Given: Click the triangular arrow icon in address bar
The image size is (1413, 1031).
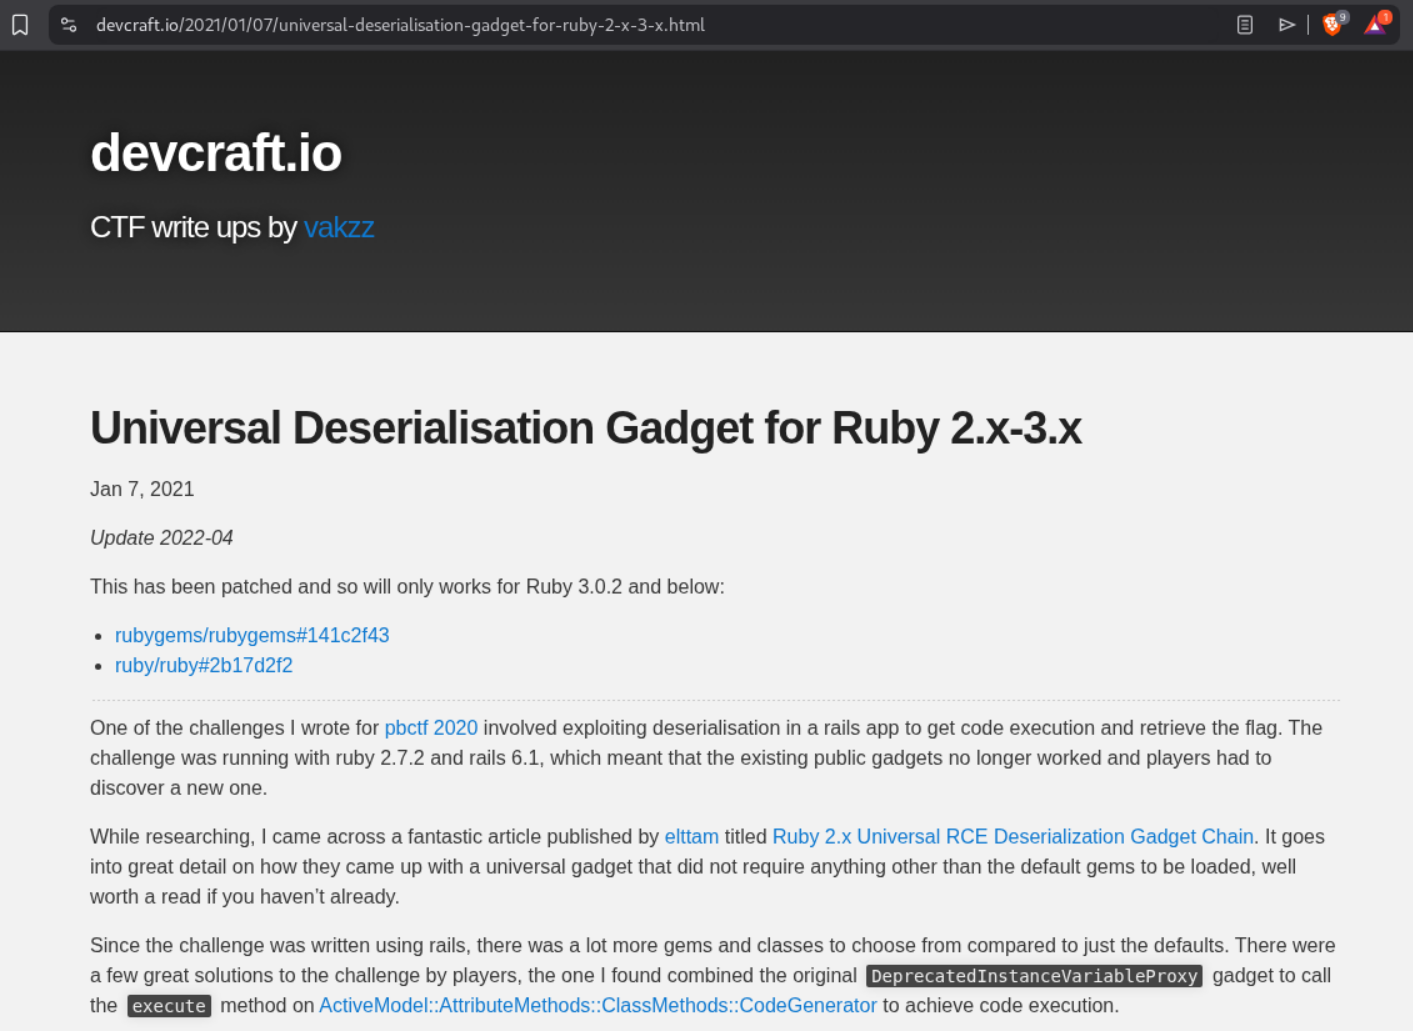Looking at the screenshot, I should pos(1287,25).
